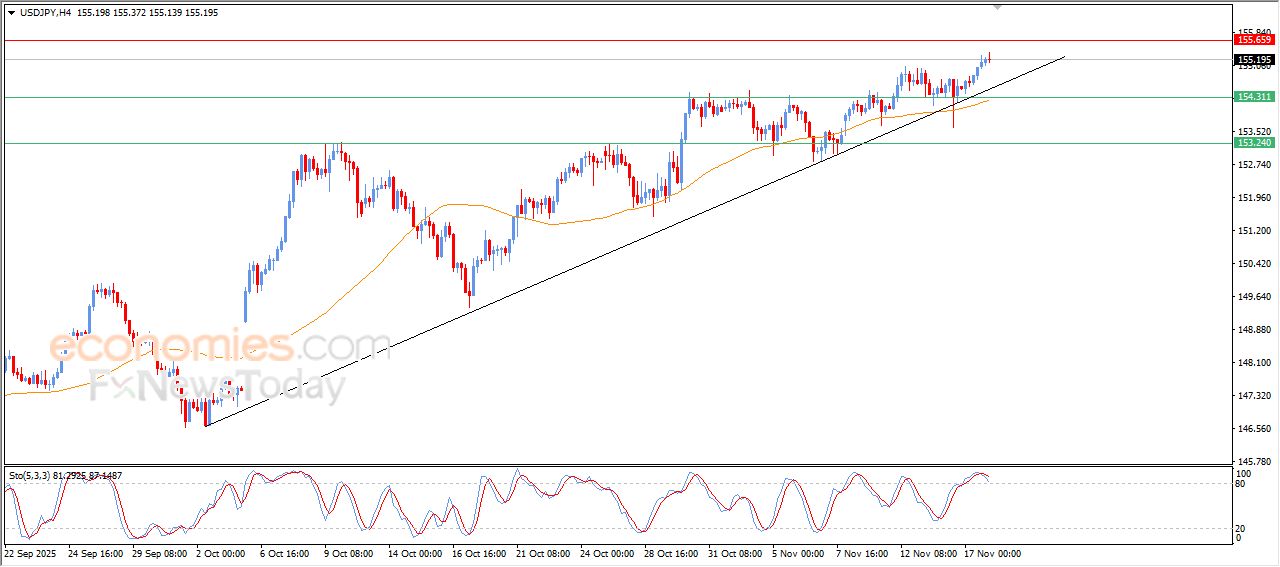The height and width of the screenshot is (567, 1280).
Task: Click the USDJPY,H4 chart title text
Action: tap(50, 13)
